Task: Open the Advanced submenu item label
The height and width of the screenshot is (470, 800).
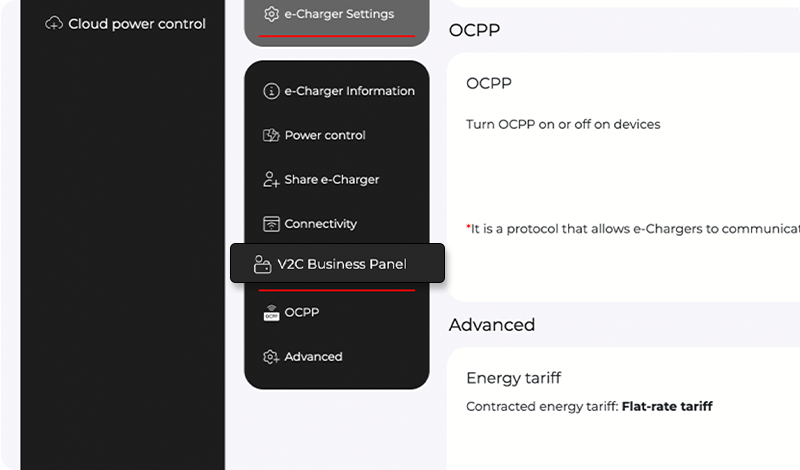Action: coord(313,357)
